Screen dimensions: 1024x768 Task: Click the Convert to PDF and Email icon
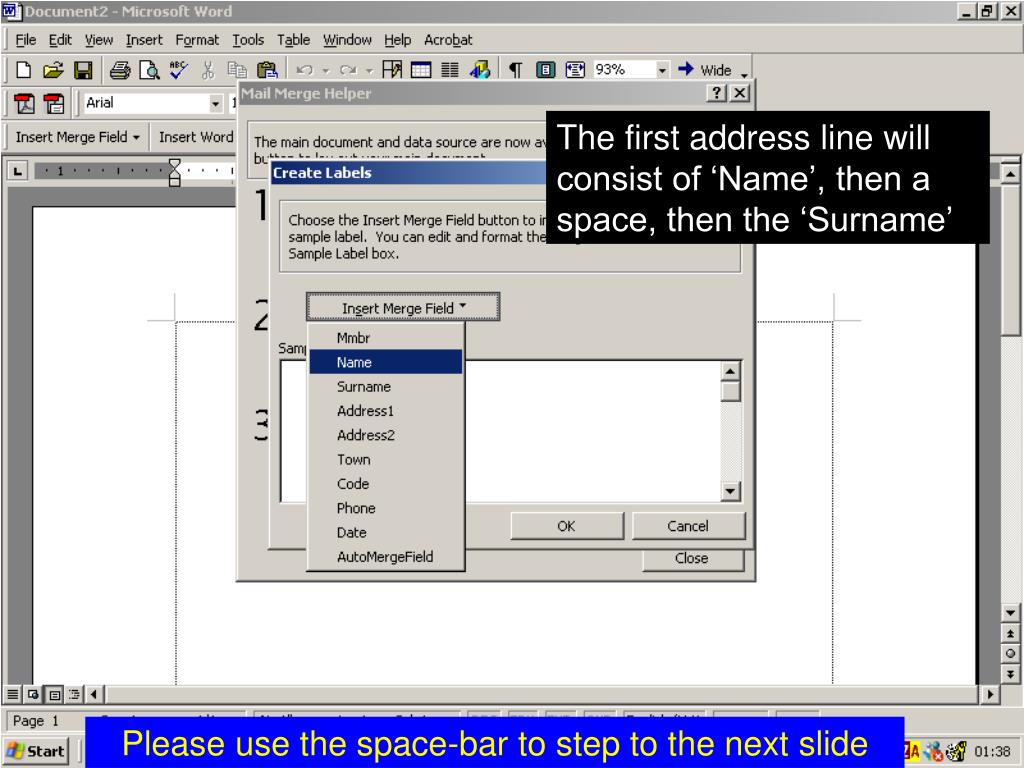coord(54,103)
